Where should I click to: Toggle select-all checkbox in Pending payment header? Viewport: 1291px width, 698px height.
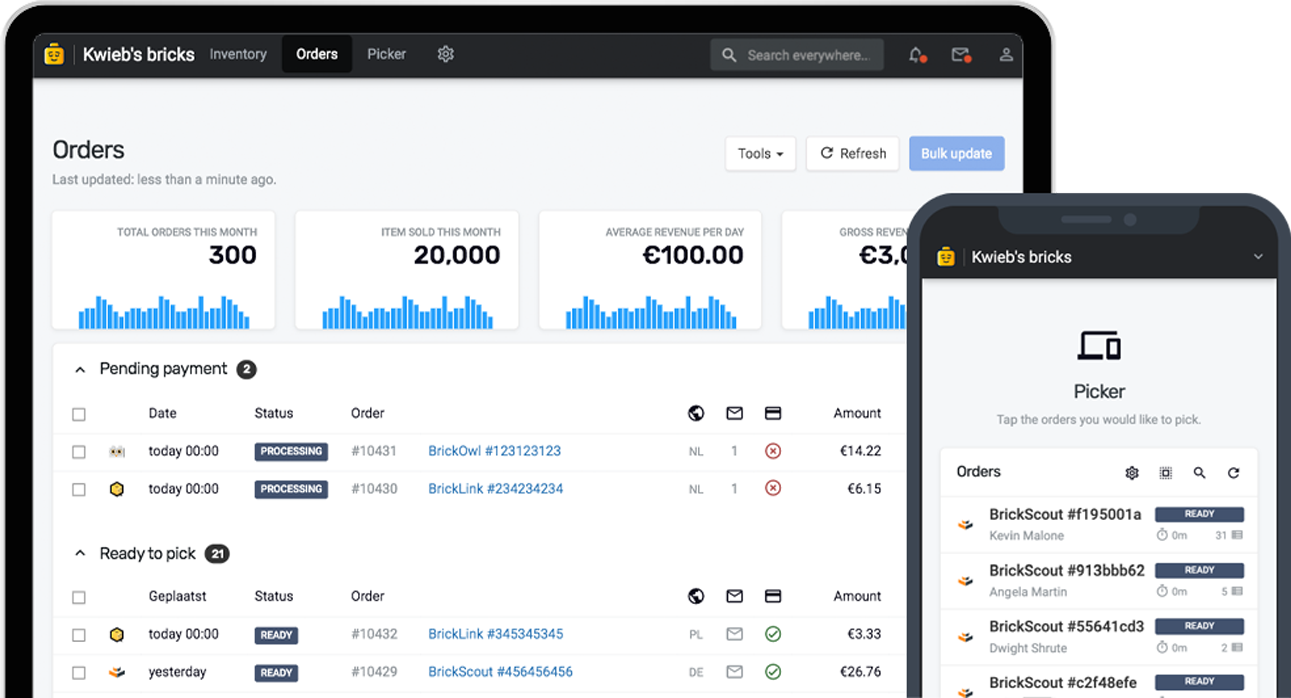pyautogui.click(x=79, y=414)
